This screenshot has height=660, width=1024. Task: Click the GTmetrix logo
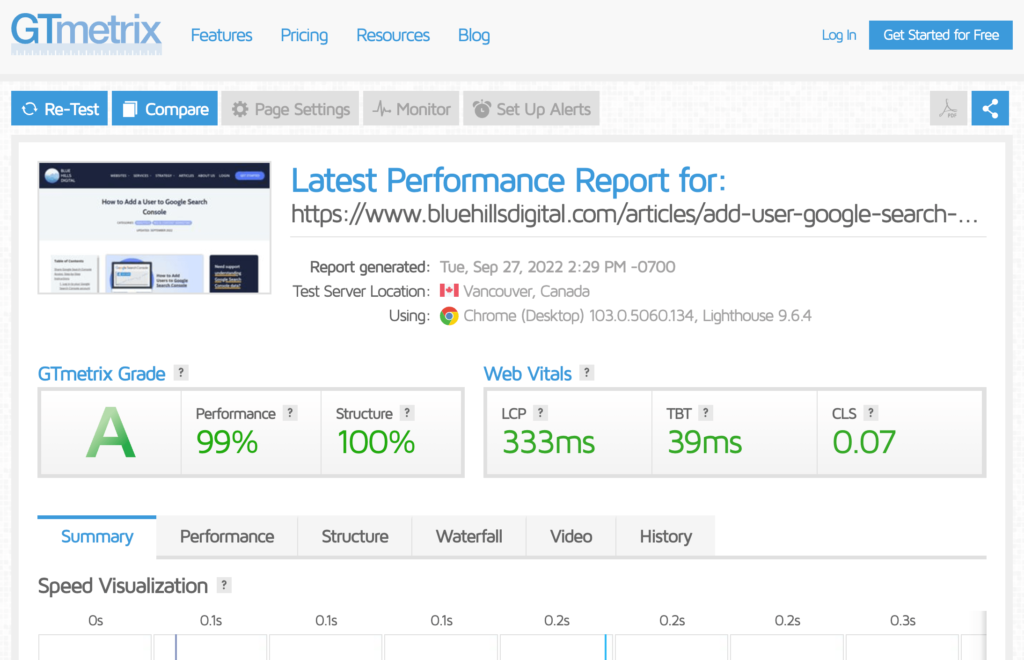point(86,33)
